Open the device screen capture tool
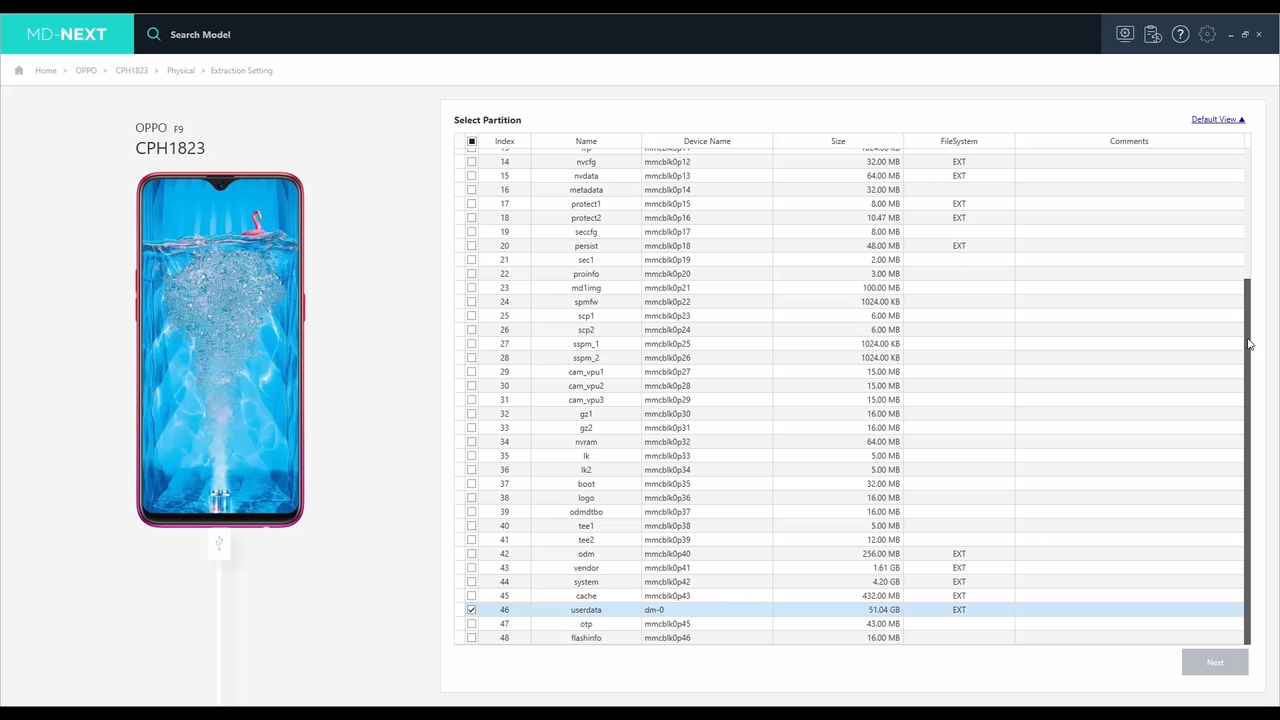 [1125, 34]
